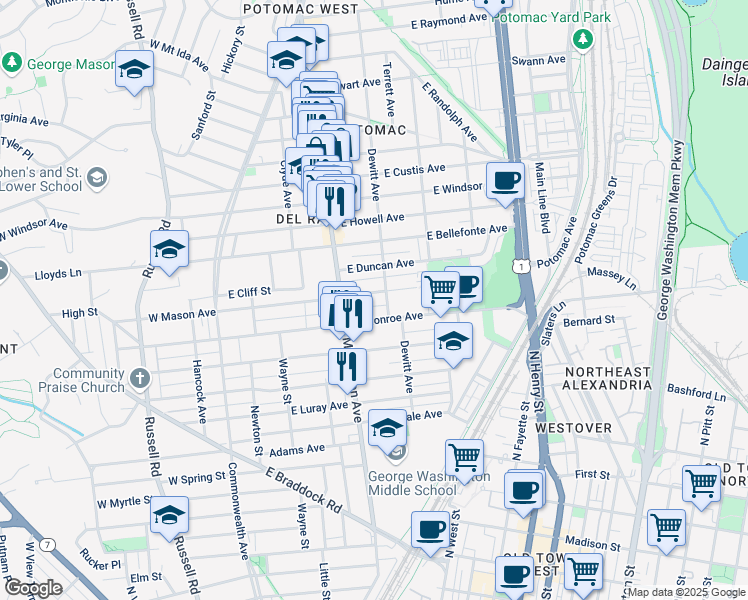Select the shopping bag marker in Del Ray cluster

(315, 147)
